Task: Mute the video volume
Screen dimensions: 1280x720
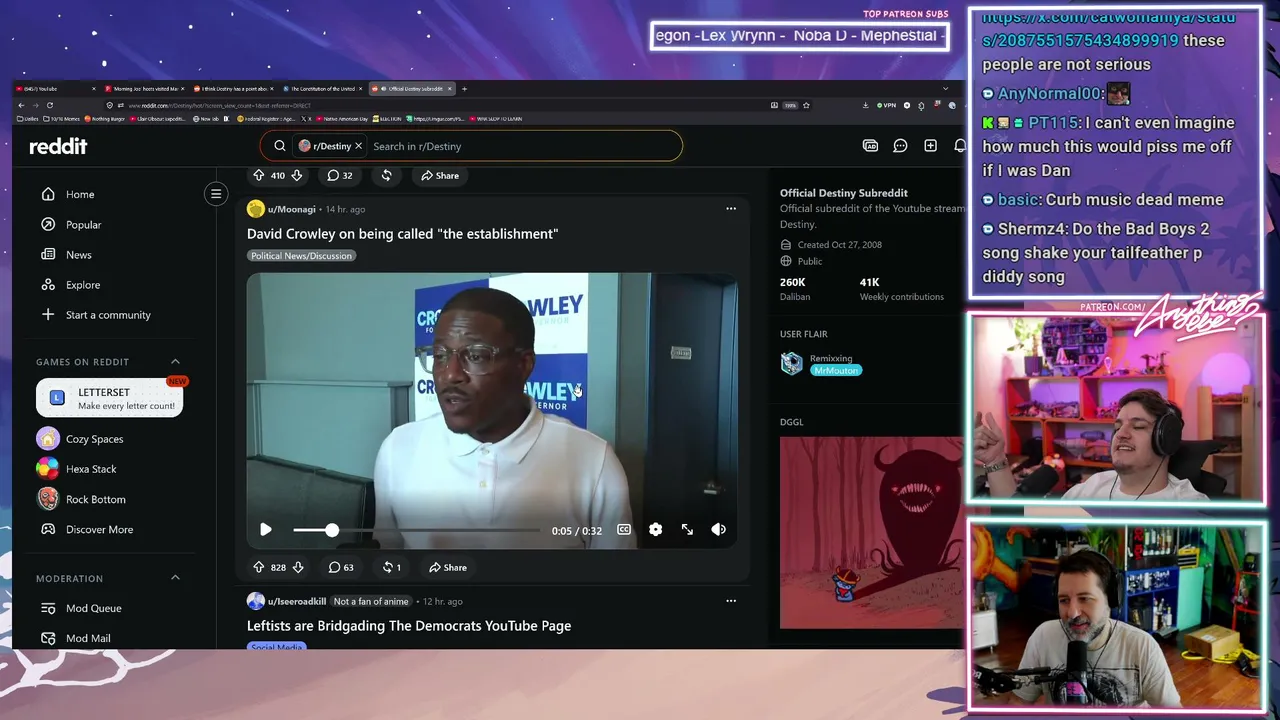Action: (718, 530)
